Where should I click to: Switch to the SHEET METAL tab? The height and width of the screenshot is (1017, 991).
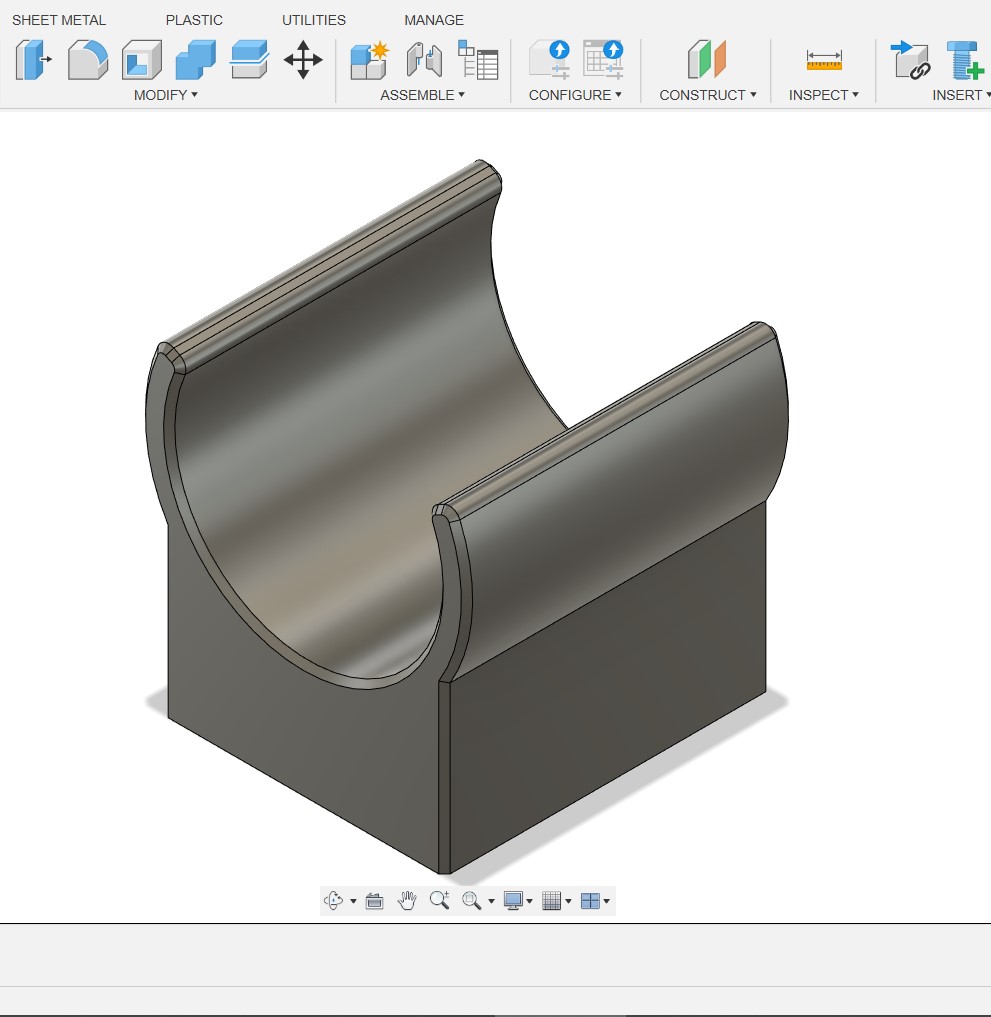59,20
